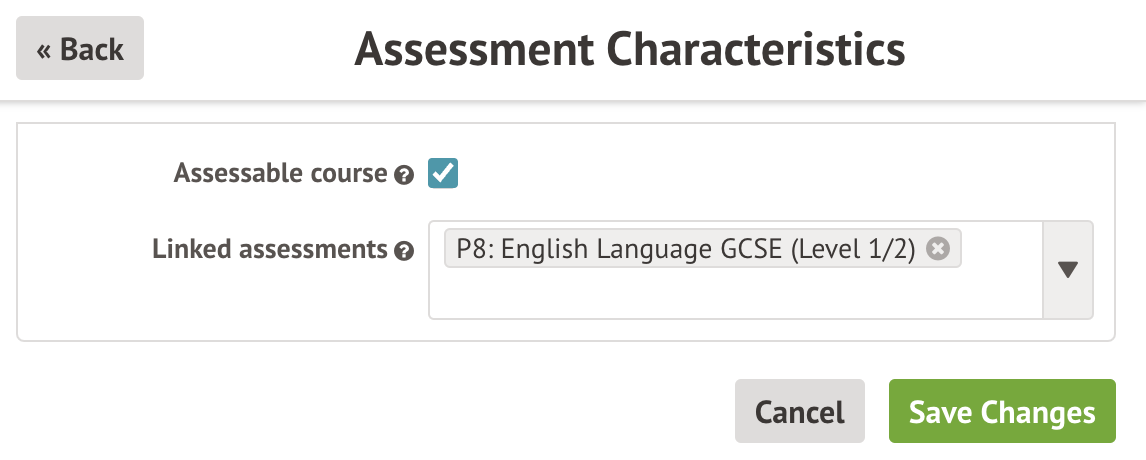Expand the Linked assessments dropdown arrow
This screenshot has height=460, width=1146.
[x=1067, y=270]
